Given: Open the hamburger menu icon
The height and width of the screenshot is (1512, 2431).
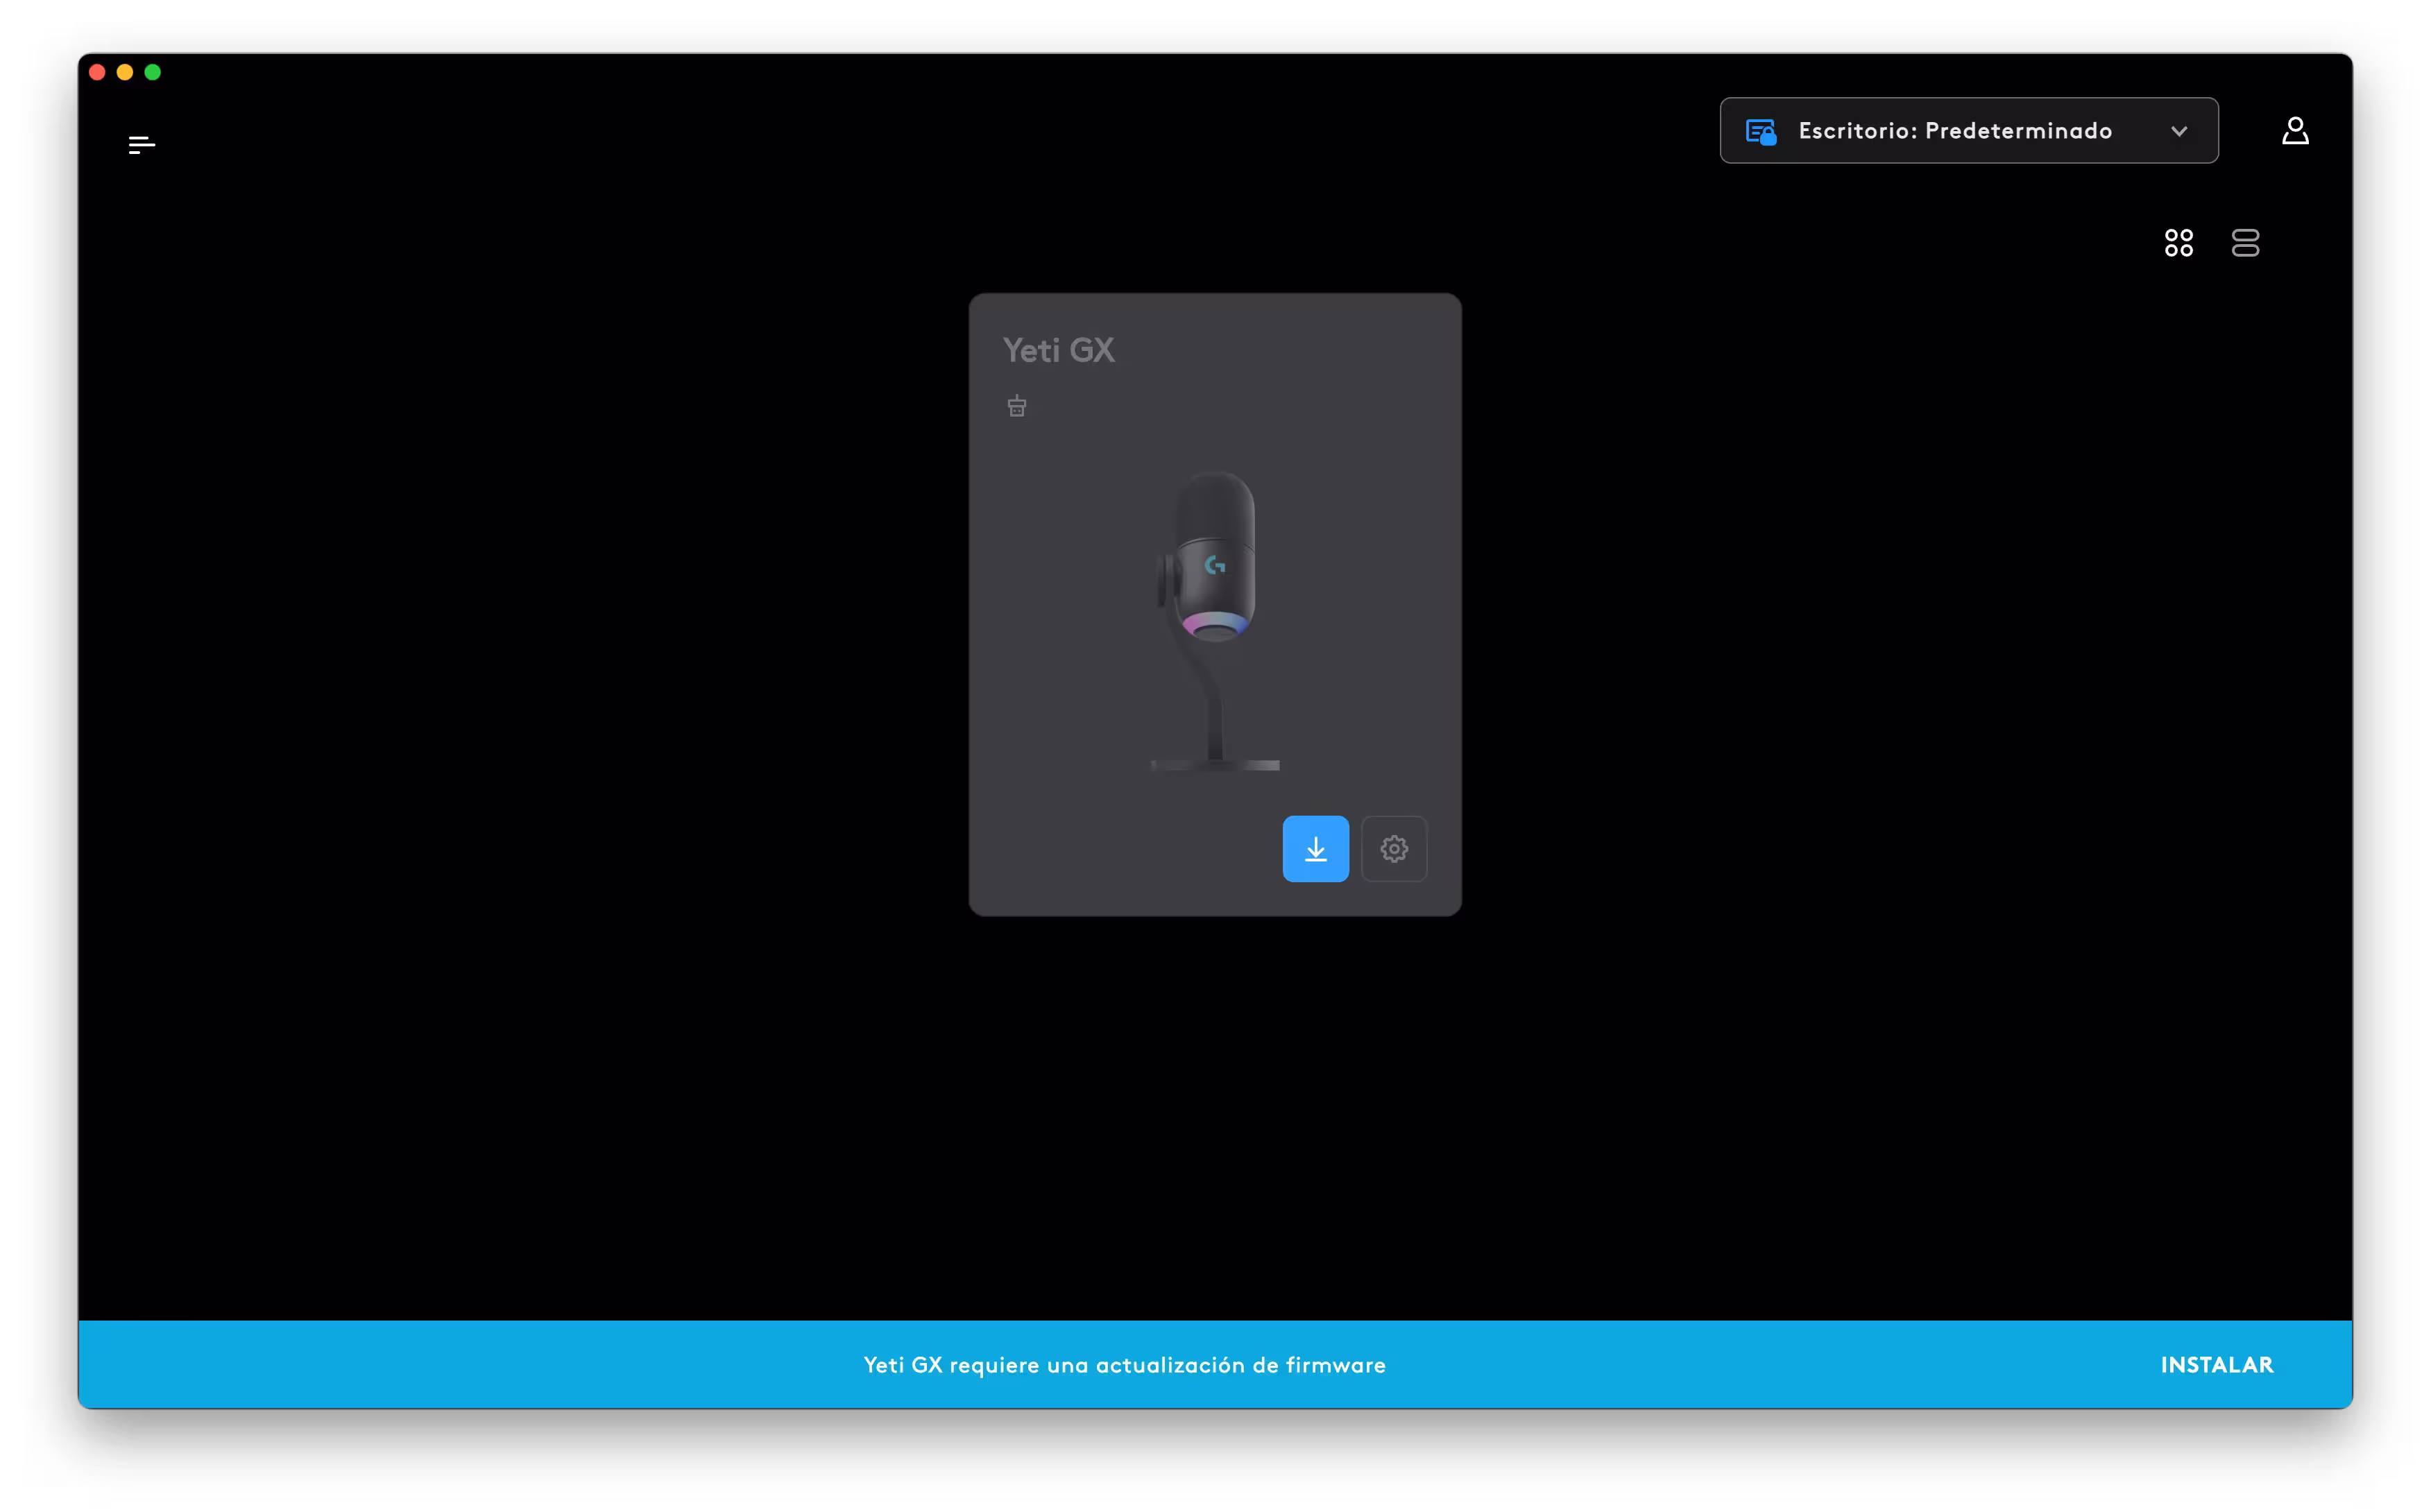Looking at the screenshot, I should click(x=142, y=145).
